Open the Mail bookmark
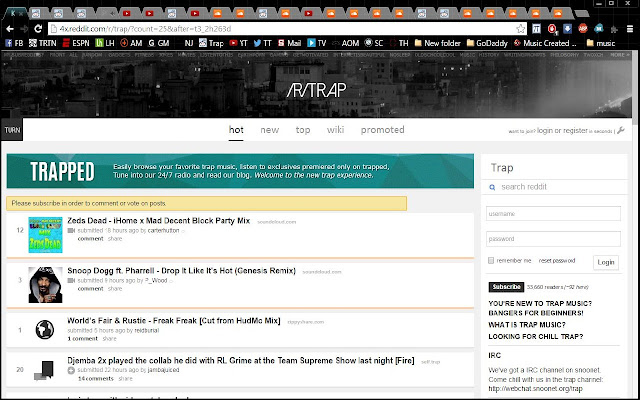640x400 pixels. click(289, 43)
